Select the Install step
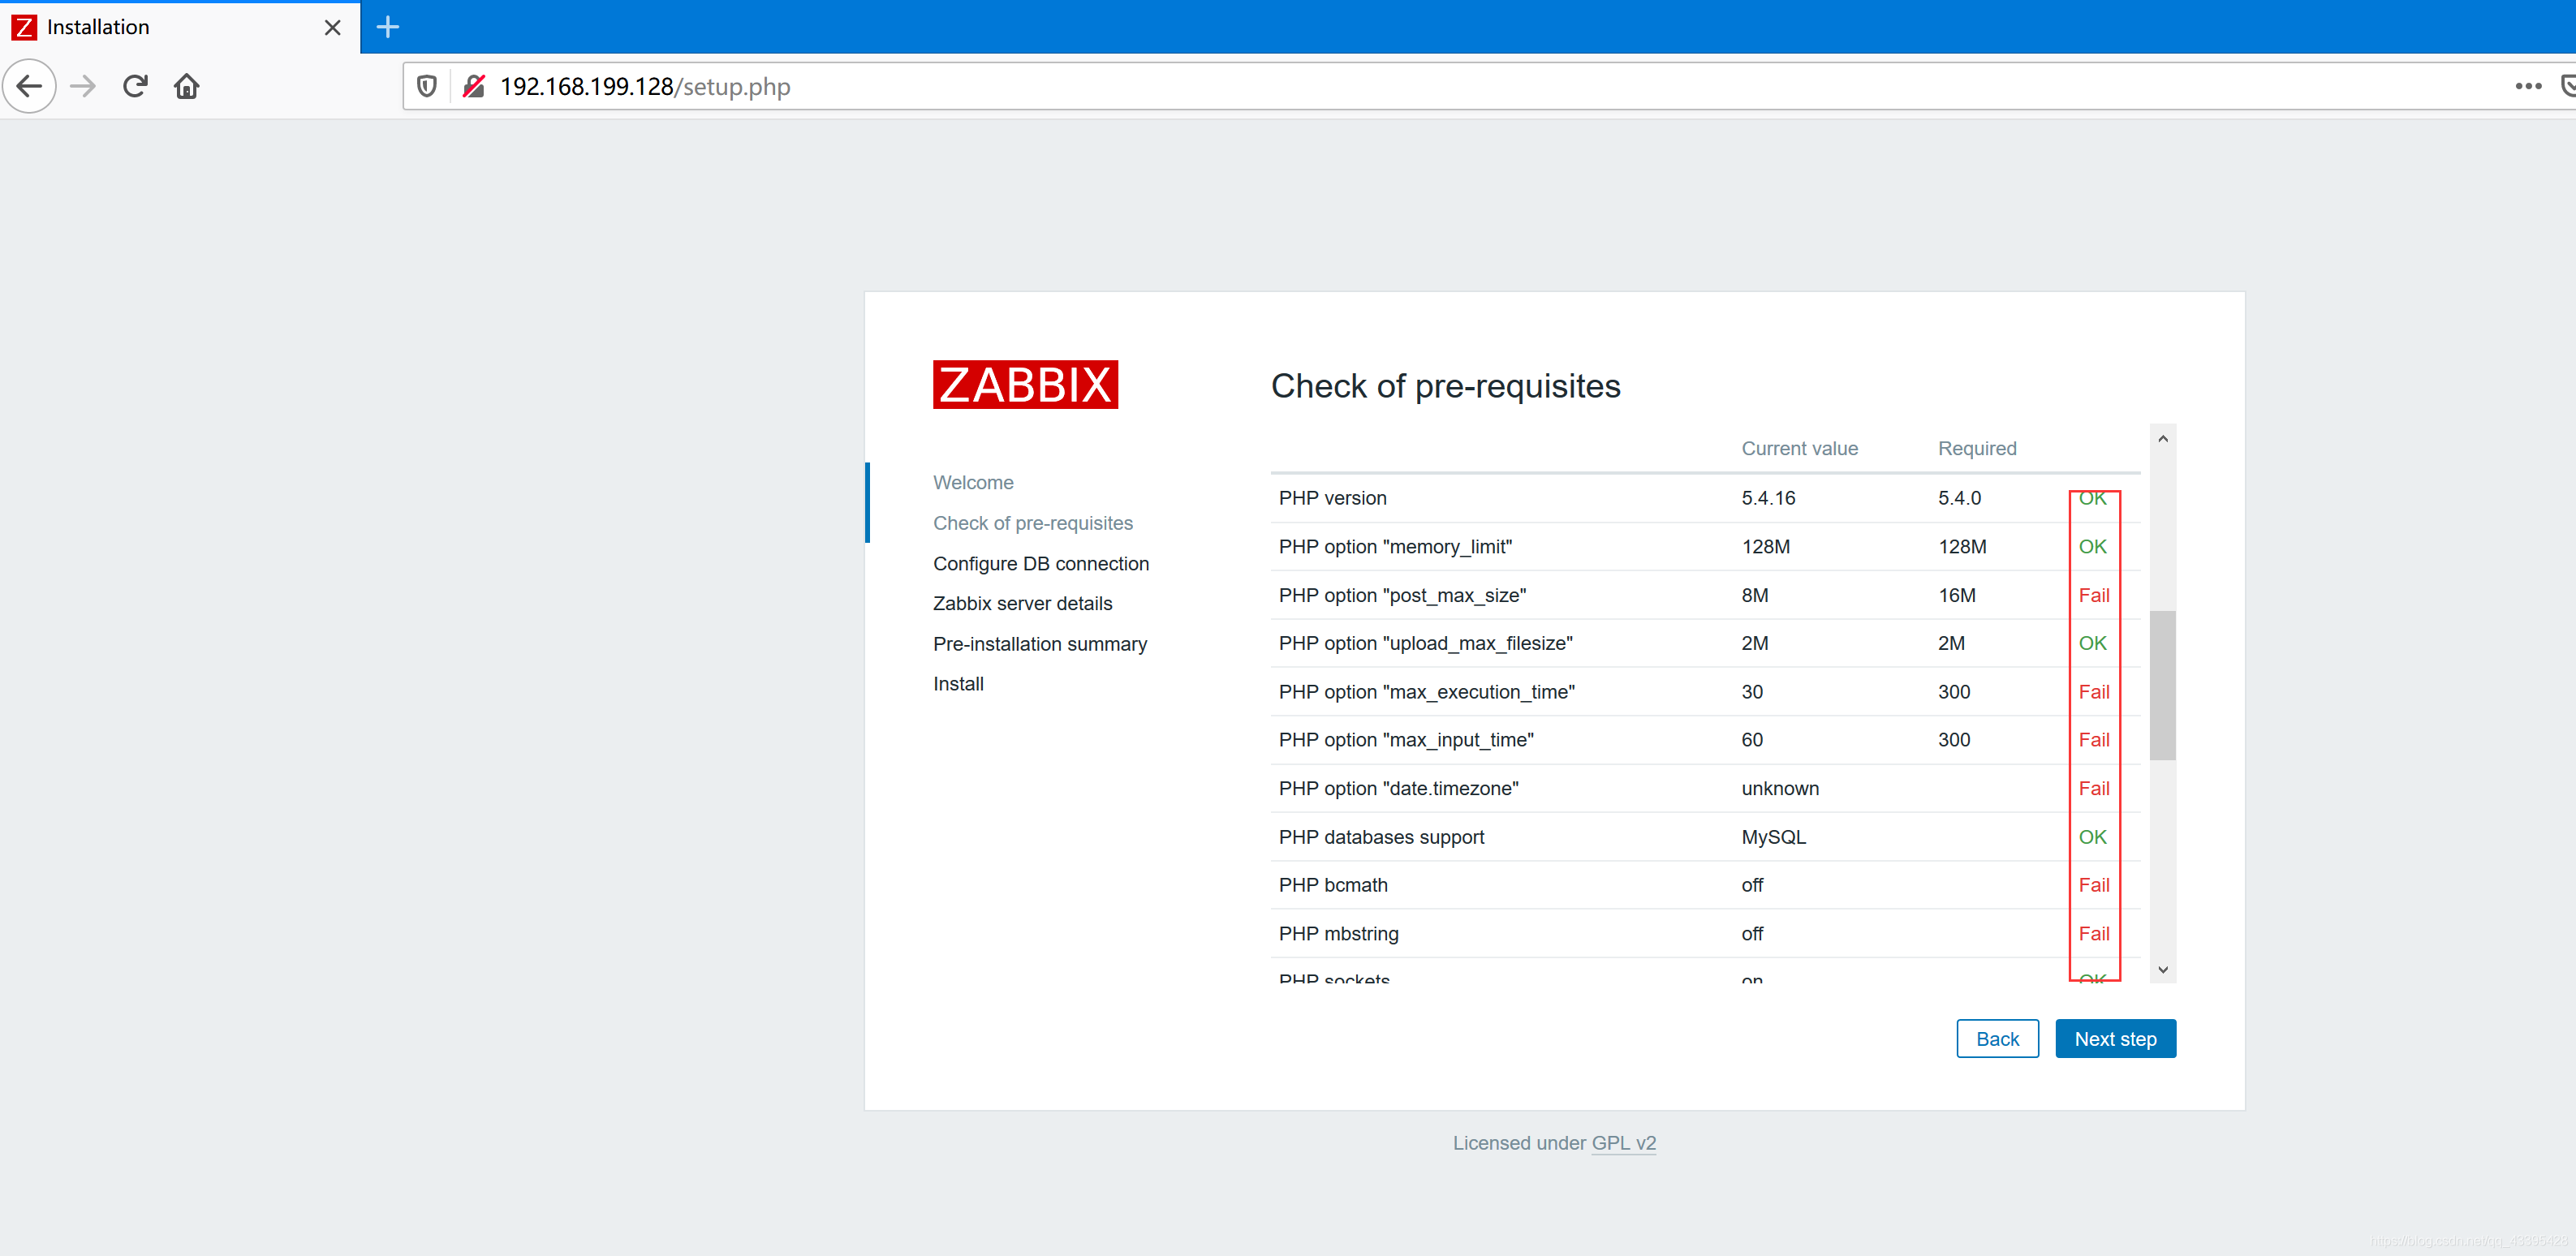This screenshot has height=1256, width=2576. pos(958,684)
